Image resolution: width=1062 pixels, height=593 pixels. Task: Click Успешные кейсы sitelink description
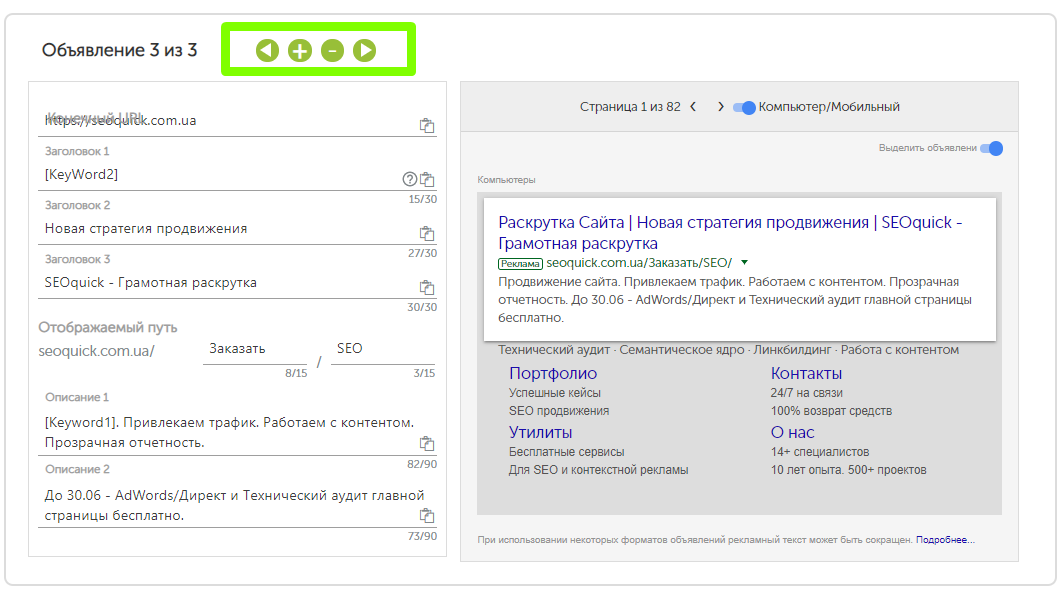pyautogui.click(x=555, y=393)
